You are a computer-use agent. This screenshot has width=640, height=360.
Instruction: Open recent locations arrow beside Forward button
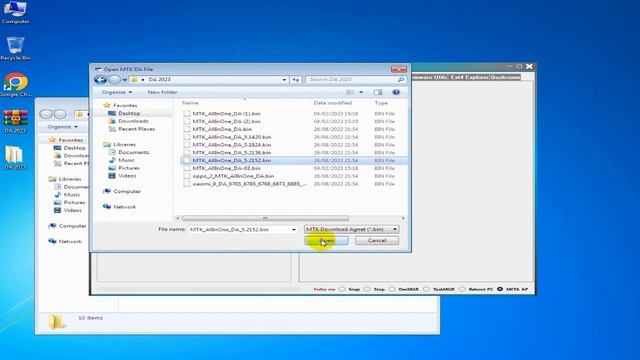125,80
